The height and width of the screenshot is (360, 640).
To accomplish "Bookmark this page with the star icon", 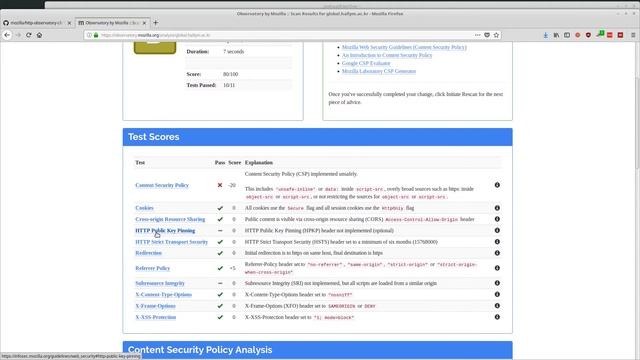I will pyautogui.click(x=496, y=35).
